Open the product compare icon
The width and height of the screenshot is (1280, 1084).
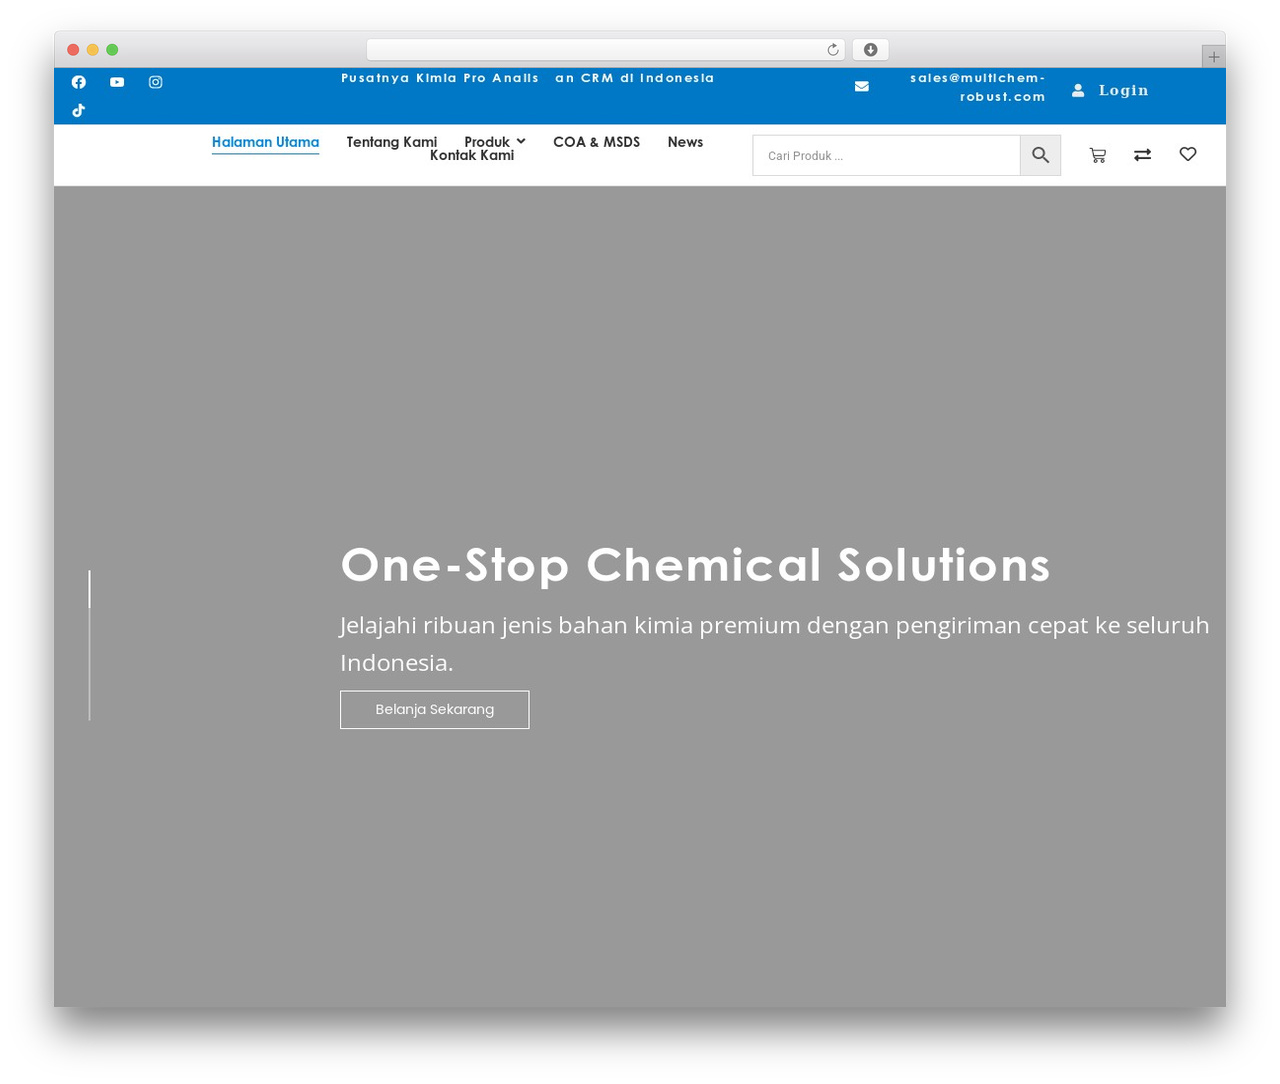pos(1143,154)
